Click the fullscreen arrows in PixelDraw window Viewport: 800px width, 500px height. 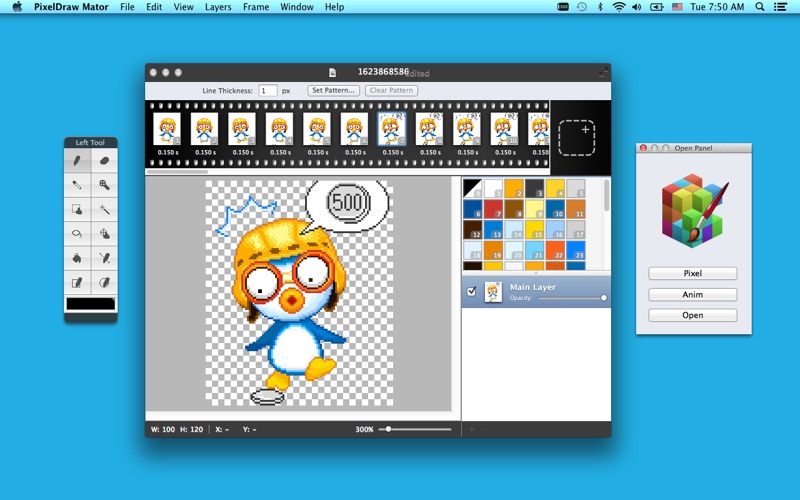603,72
